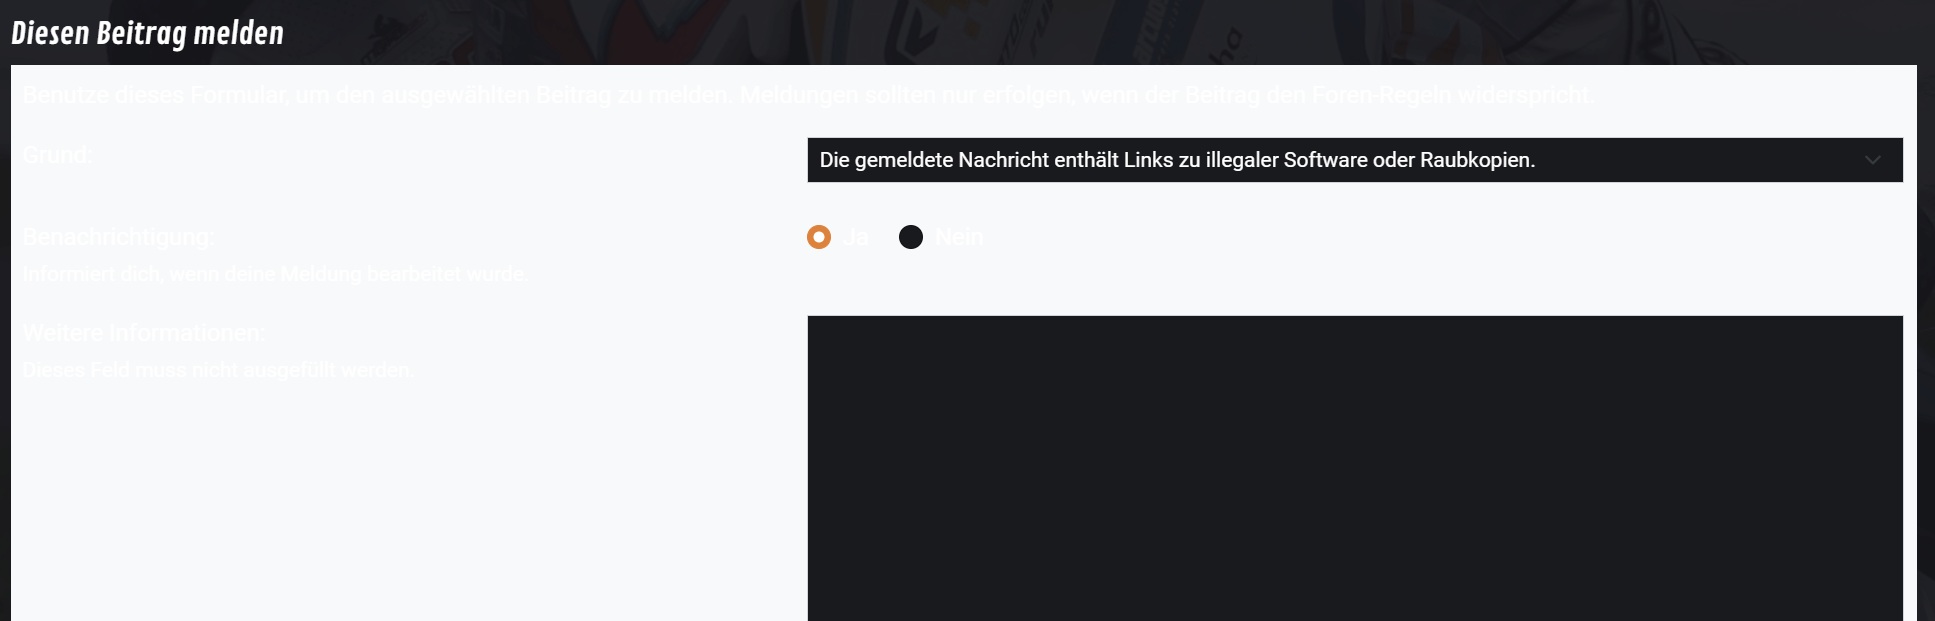Click the dark header area right of the heading
1935x621 pixels.
[x=1100, y=32]
